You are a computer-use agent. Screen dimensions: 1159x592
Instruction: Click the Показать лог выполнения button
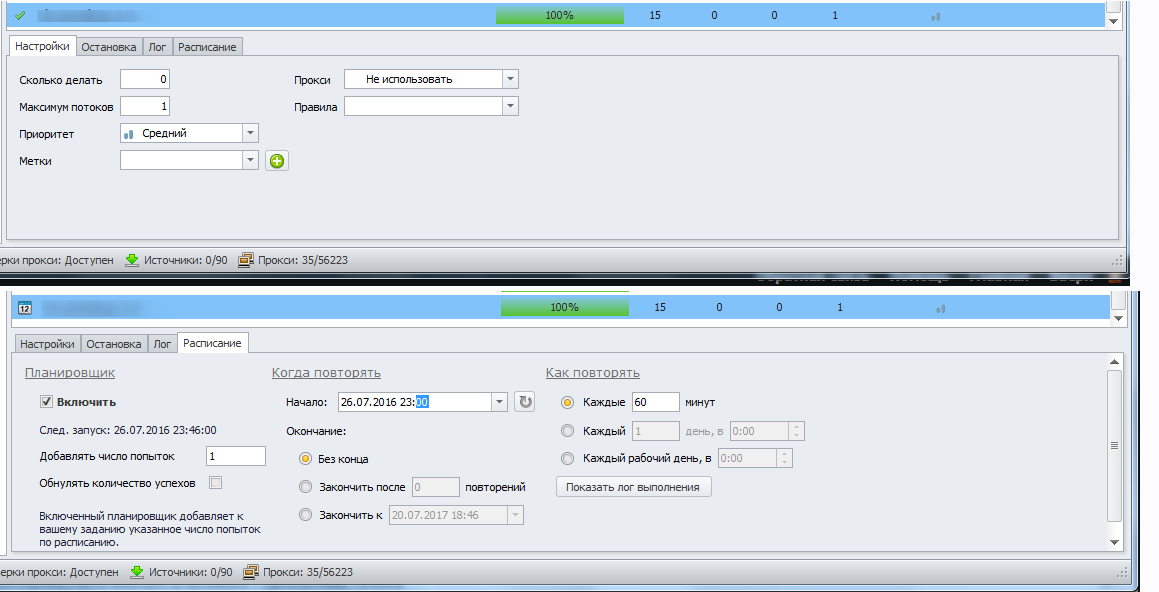coord(633,487)
